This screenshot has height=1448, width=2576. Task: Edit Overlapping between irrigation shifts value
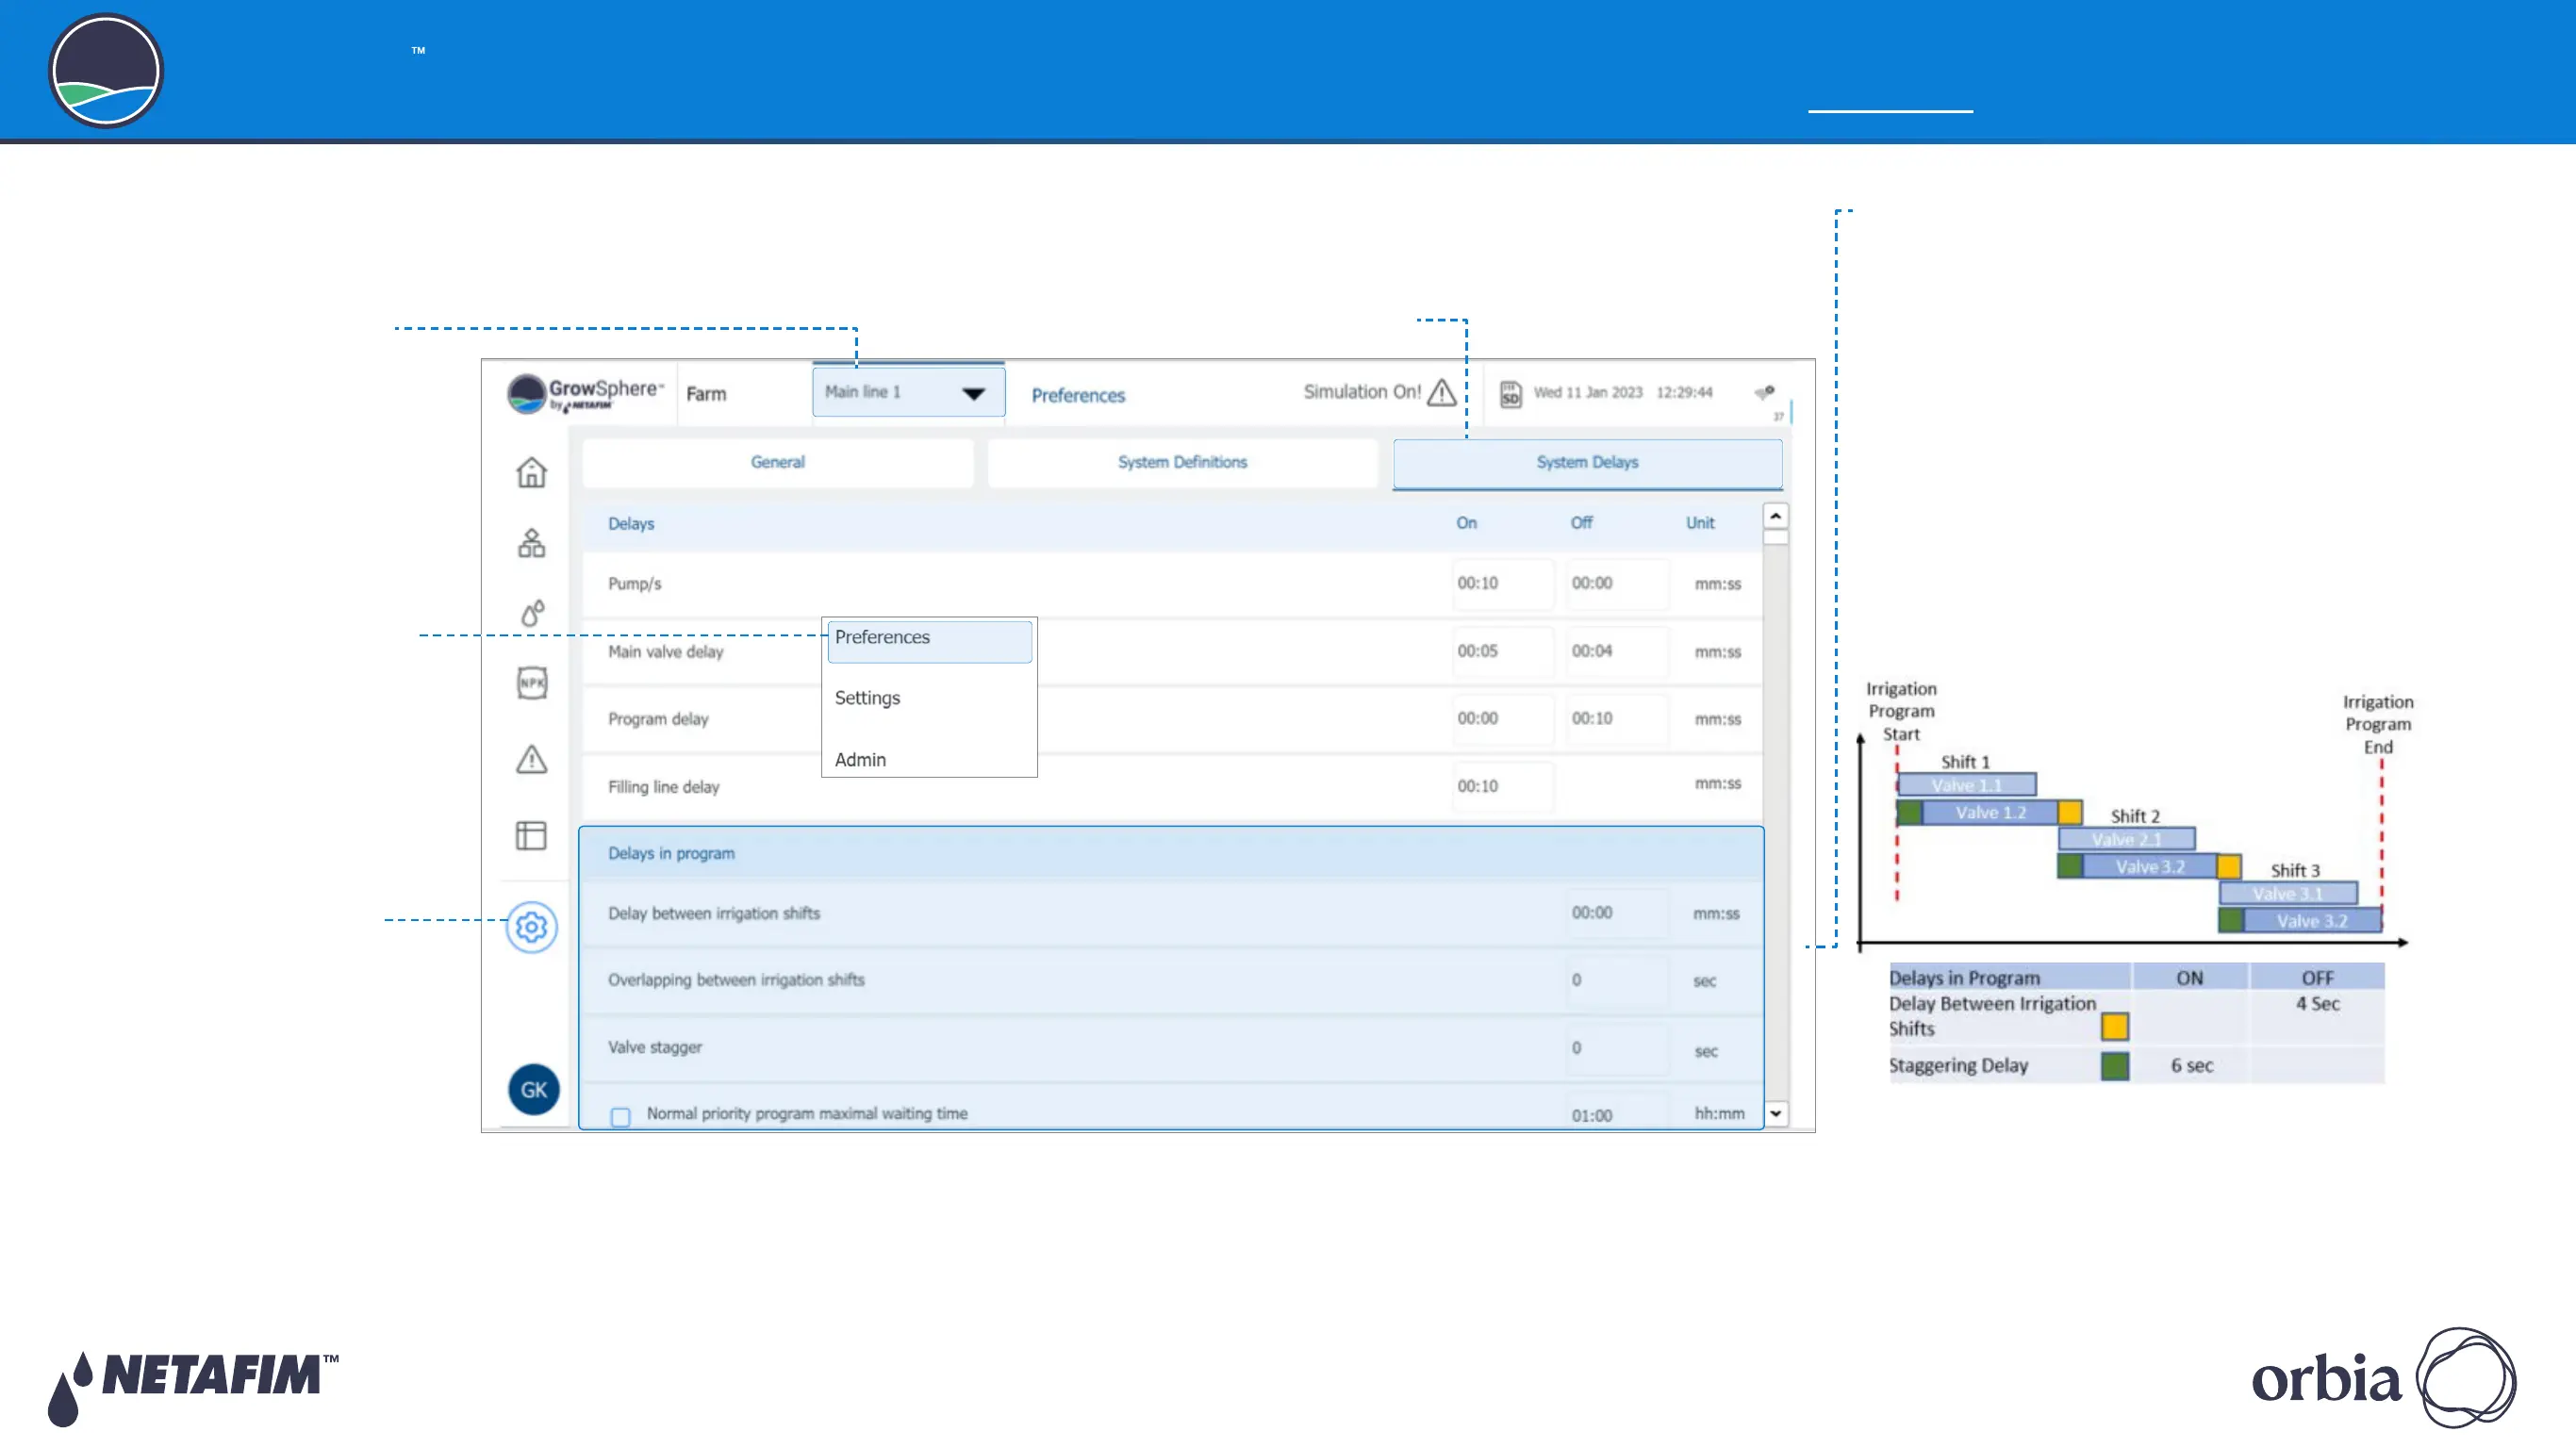(1616, 980)
